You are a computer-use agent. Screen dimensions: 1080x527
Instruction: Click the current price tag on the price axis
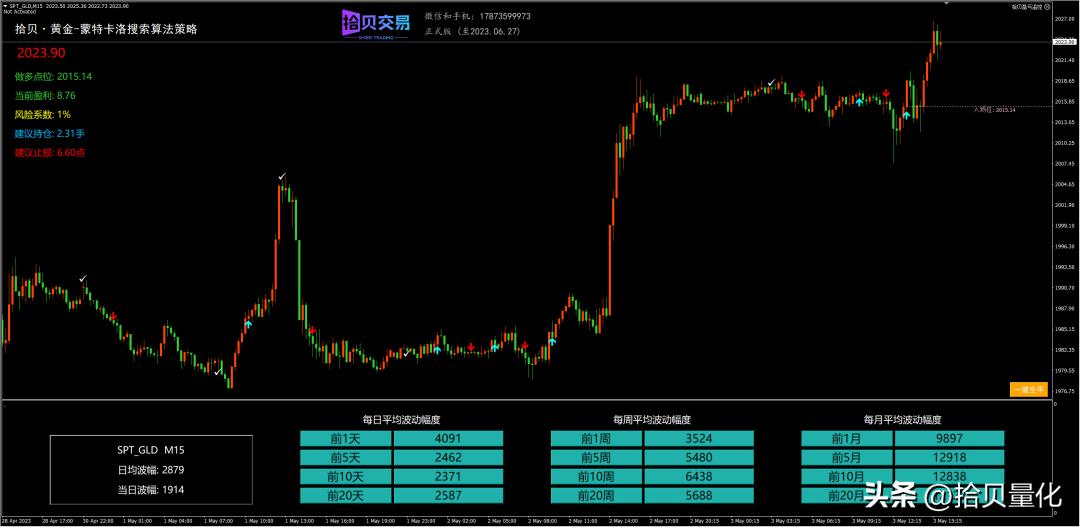point(1065,42)
